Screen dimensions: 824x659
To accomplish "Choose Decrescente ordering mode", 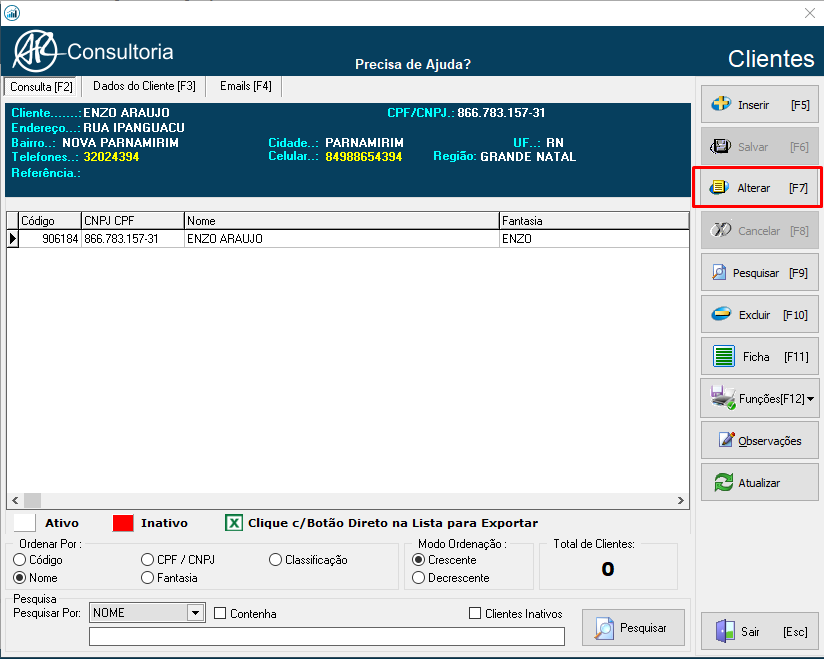I will tap(418, 578).
